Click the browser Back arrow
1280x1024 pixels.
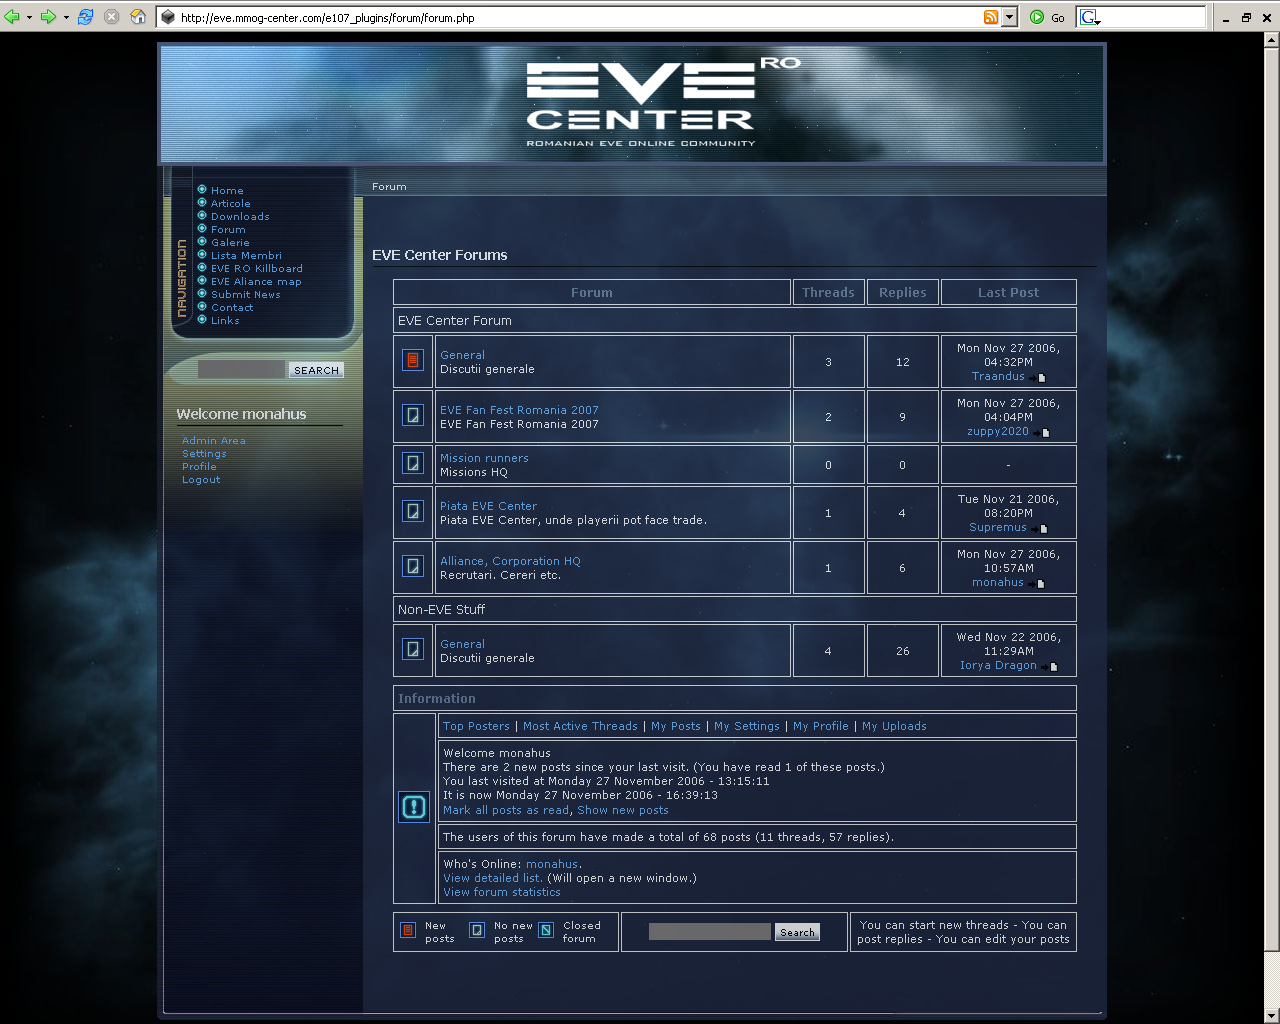click(x=12, y=17)
